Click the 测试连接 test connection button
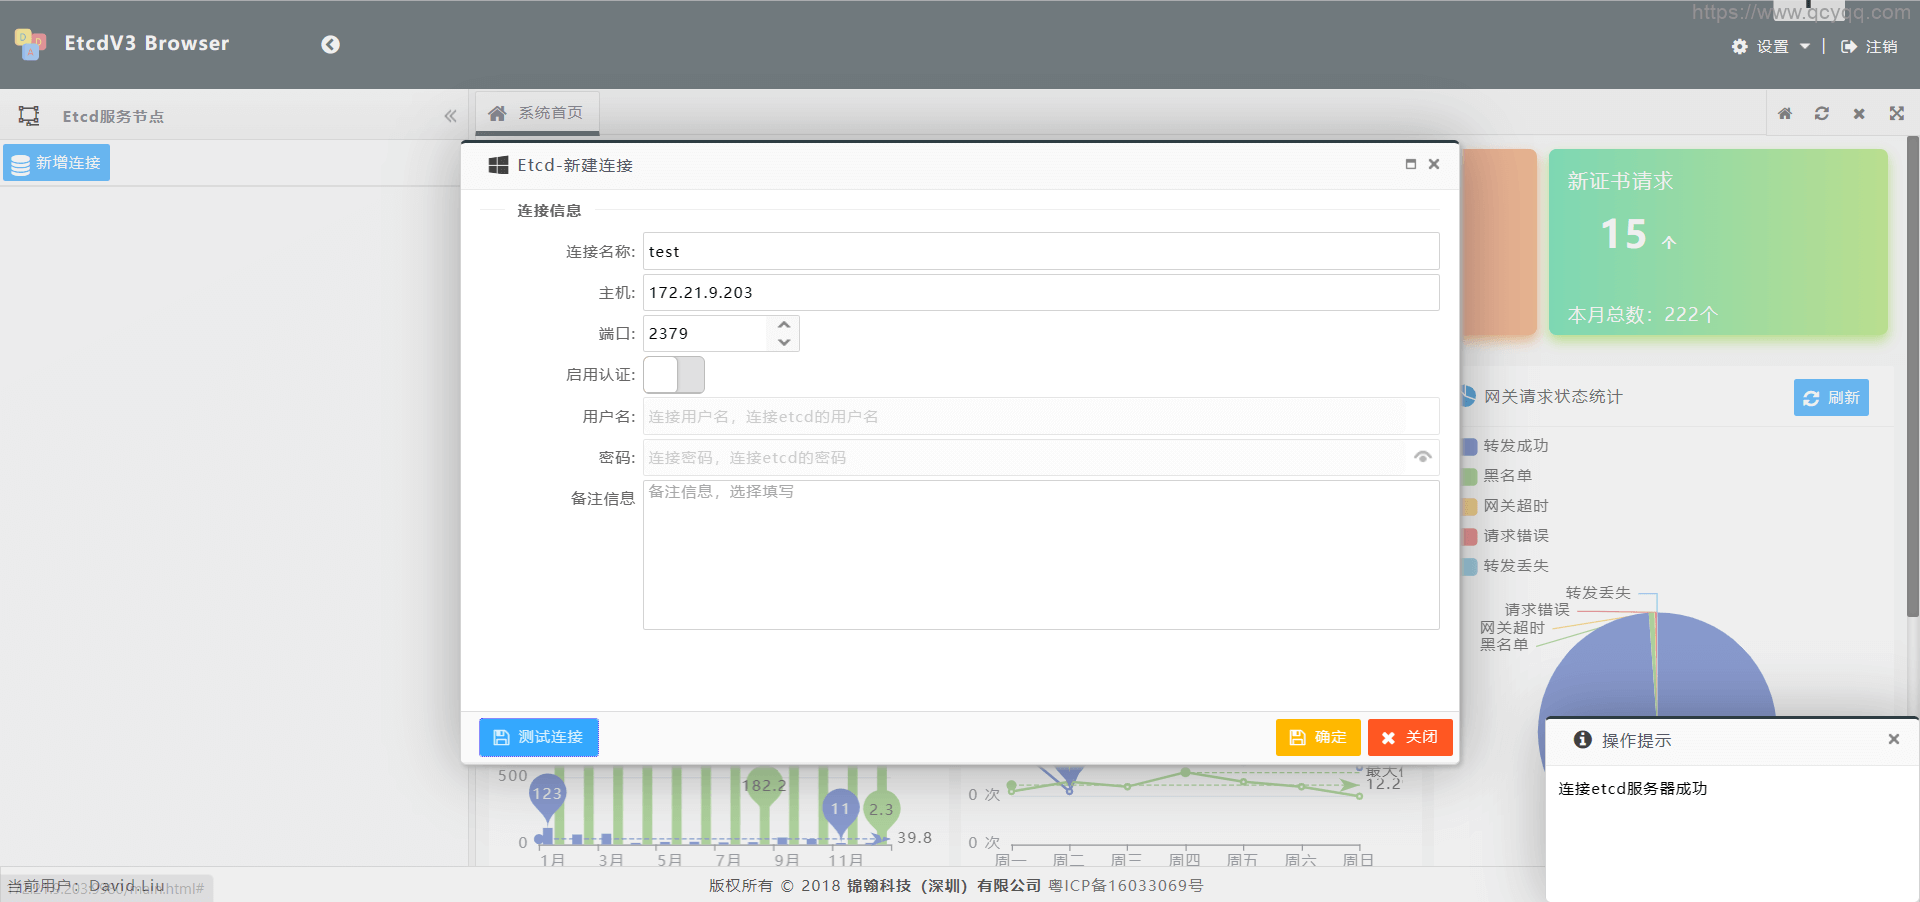The image size is (1920, 902). pyautogui.click(x=538, y=737)
